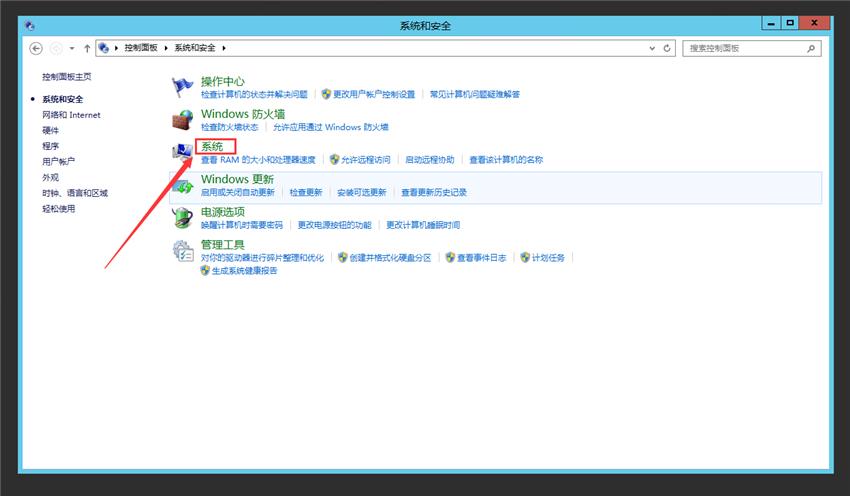The height and width of the screenshot is (496, 850).
Task: Expand the address bar history dropdown
Action: pos(652,48)
